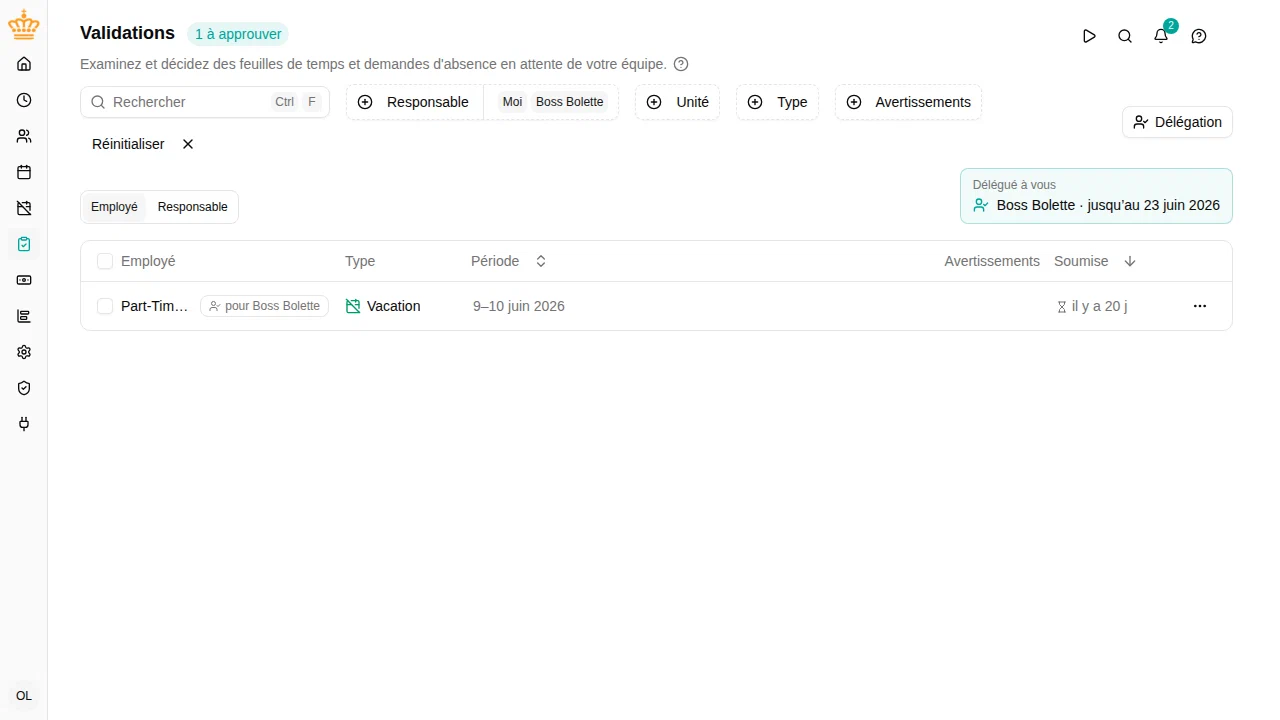Tick the checkbox for Part-Tim… row

[x=105, y=306]
